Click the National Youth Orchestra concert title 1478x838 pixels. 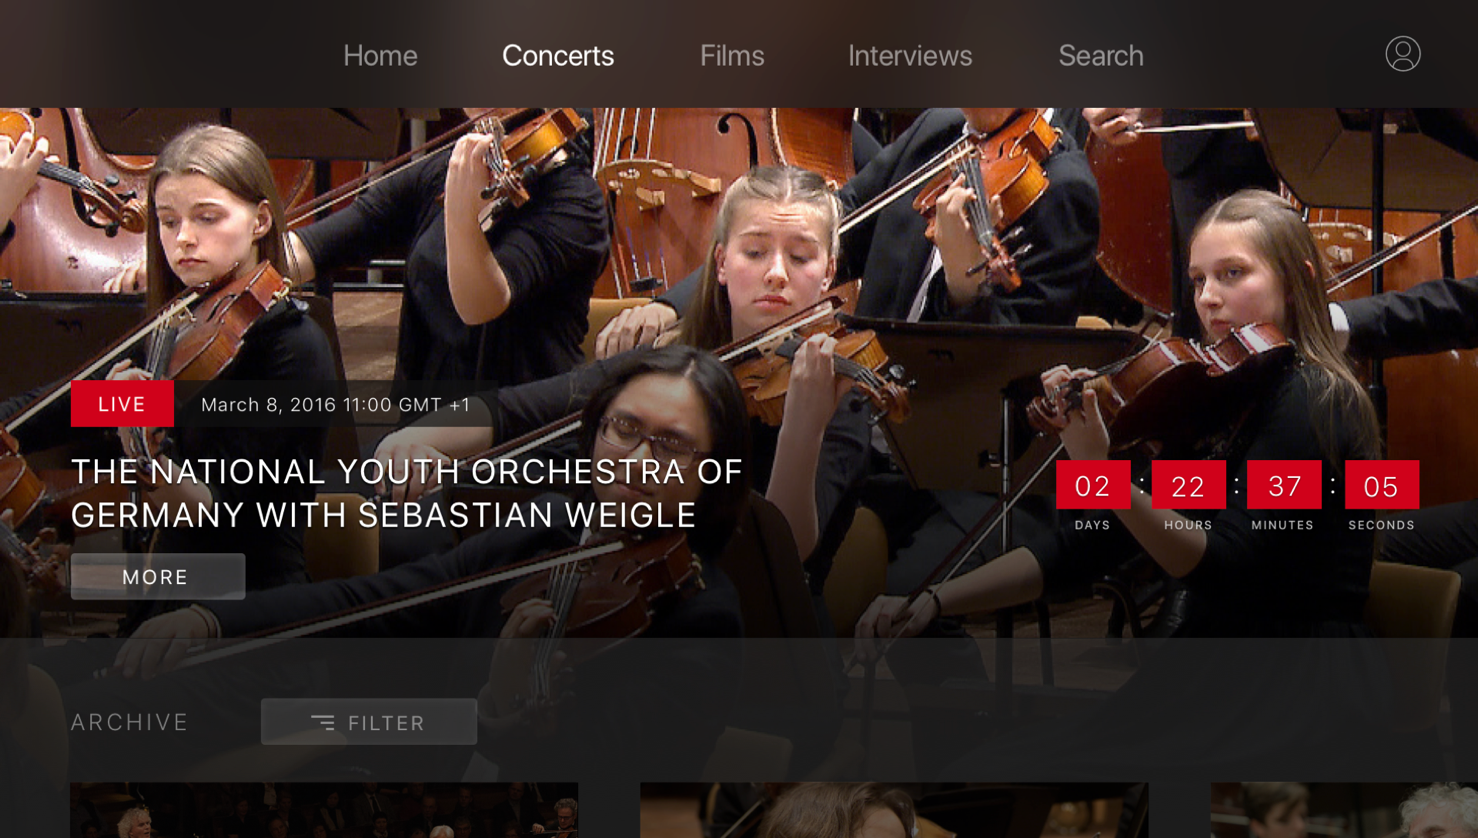[x=406, y=493]
